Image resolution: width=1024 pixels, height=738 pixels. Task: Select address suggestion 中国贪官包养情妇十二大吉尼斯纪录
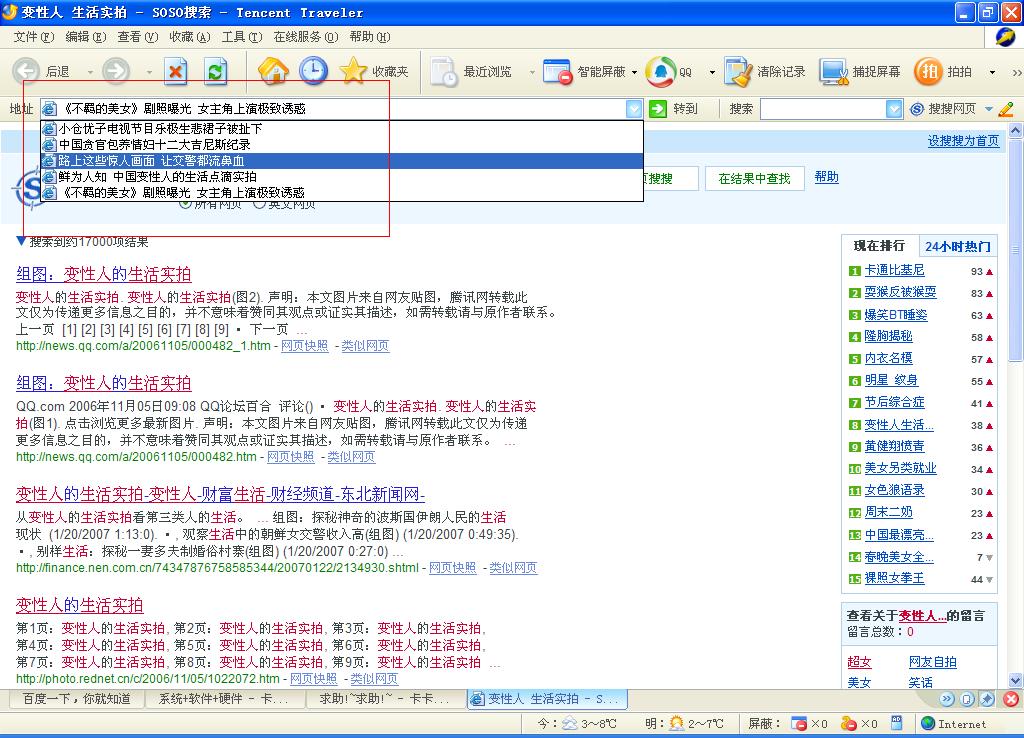pyautogui.click(x=342, y=144)
